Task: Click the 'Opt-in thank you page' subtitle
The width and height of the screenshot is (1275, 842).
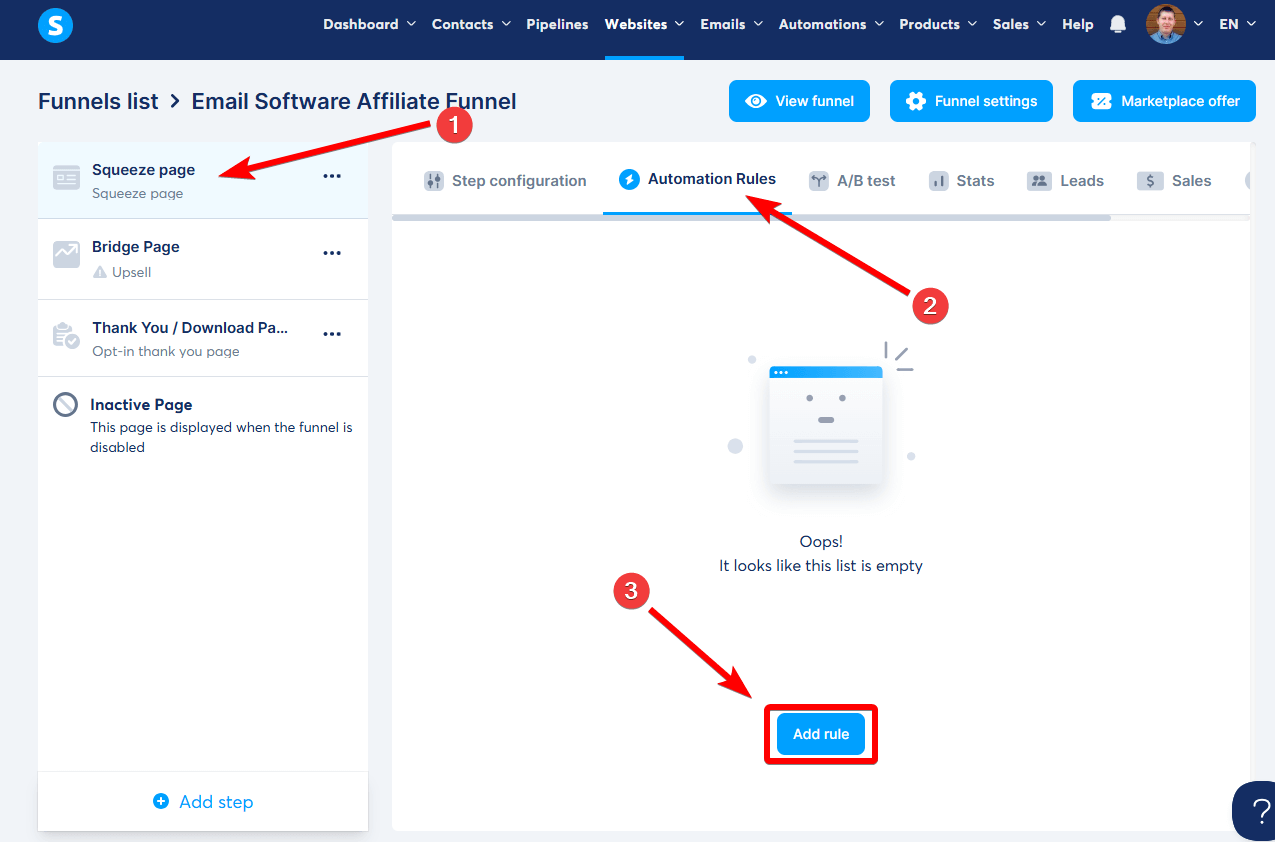Action: pyautogui.click(x=166, y=351)
